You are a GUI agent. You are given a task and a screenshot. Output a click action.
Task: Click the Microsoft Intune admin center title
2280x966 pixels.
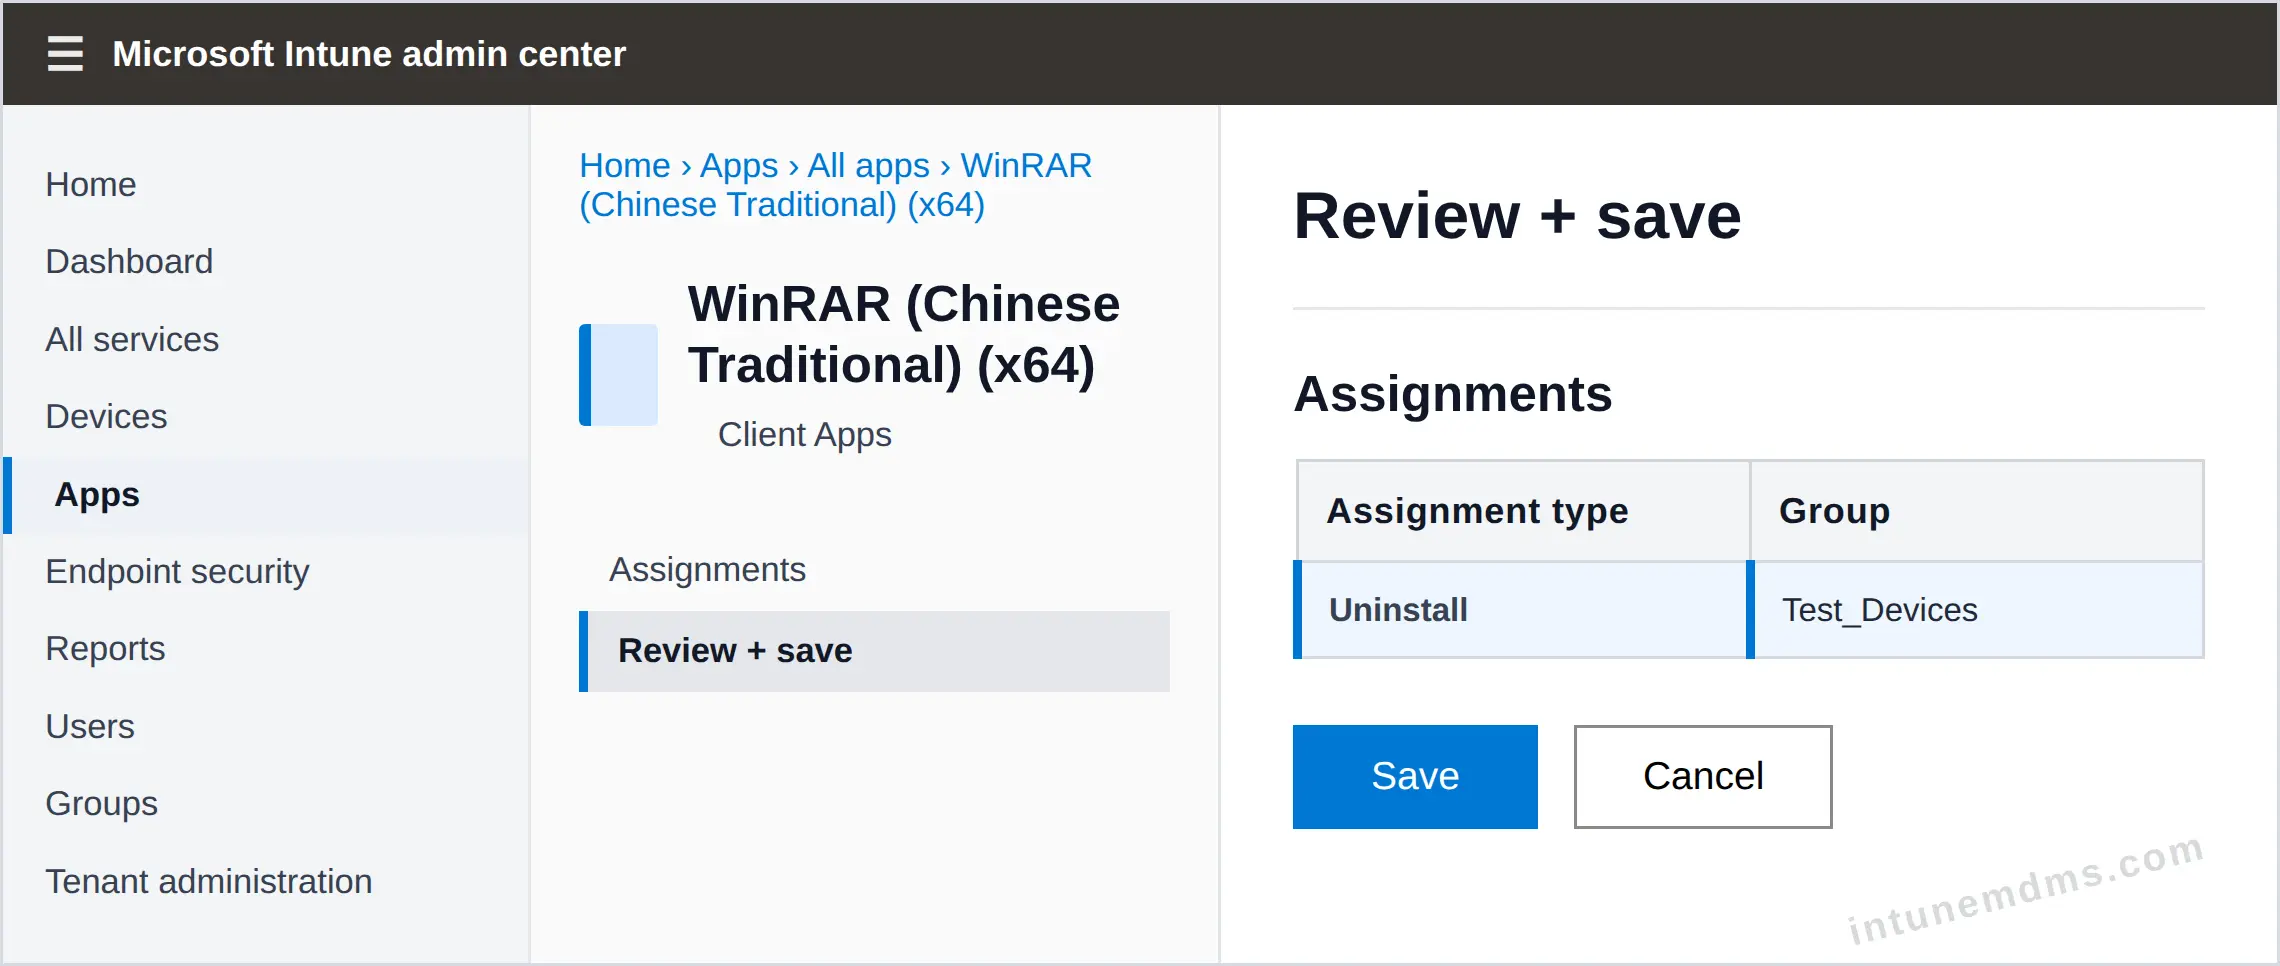(x=369, y=54)
